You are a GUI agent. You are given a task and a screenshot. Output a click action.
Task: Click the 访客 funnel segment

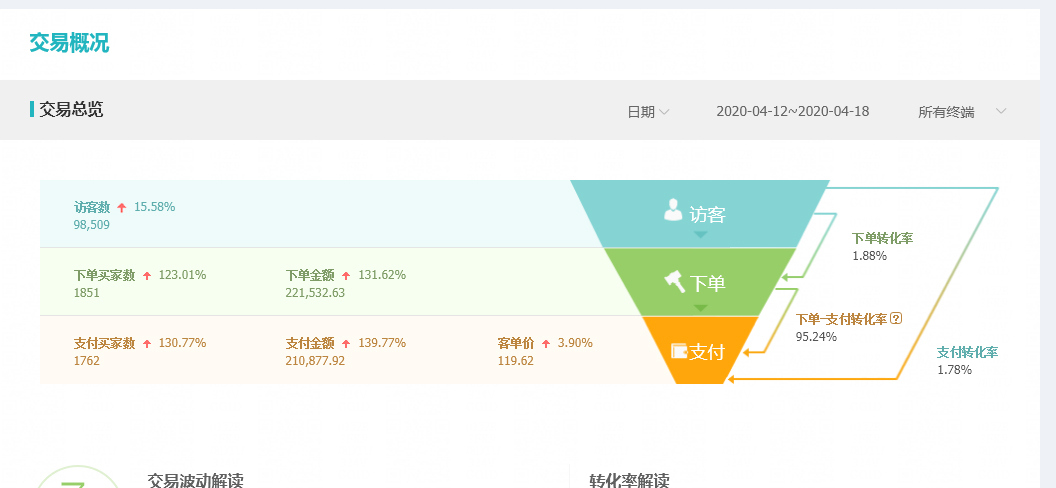(x=700, y=213)
